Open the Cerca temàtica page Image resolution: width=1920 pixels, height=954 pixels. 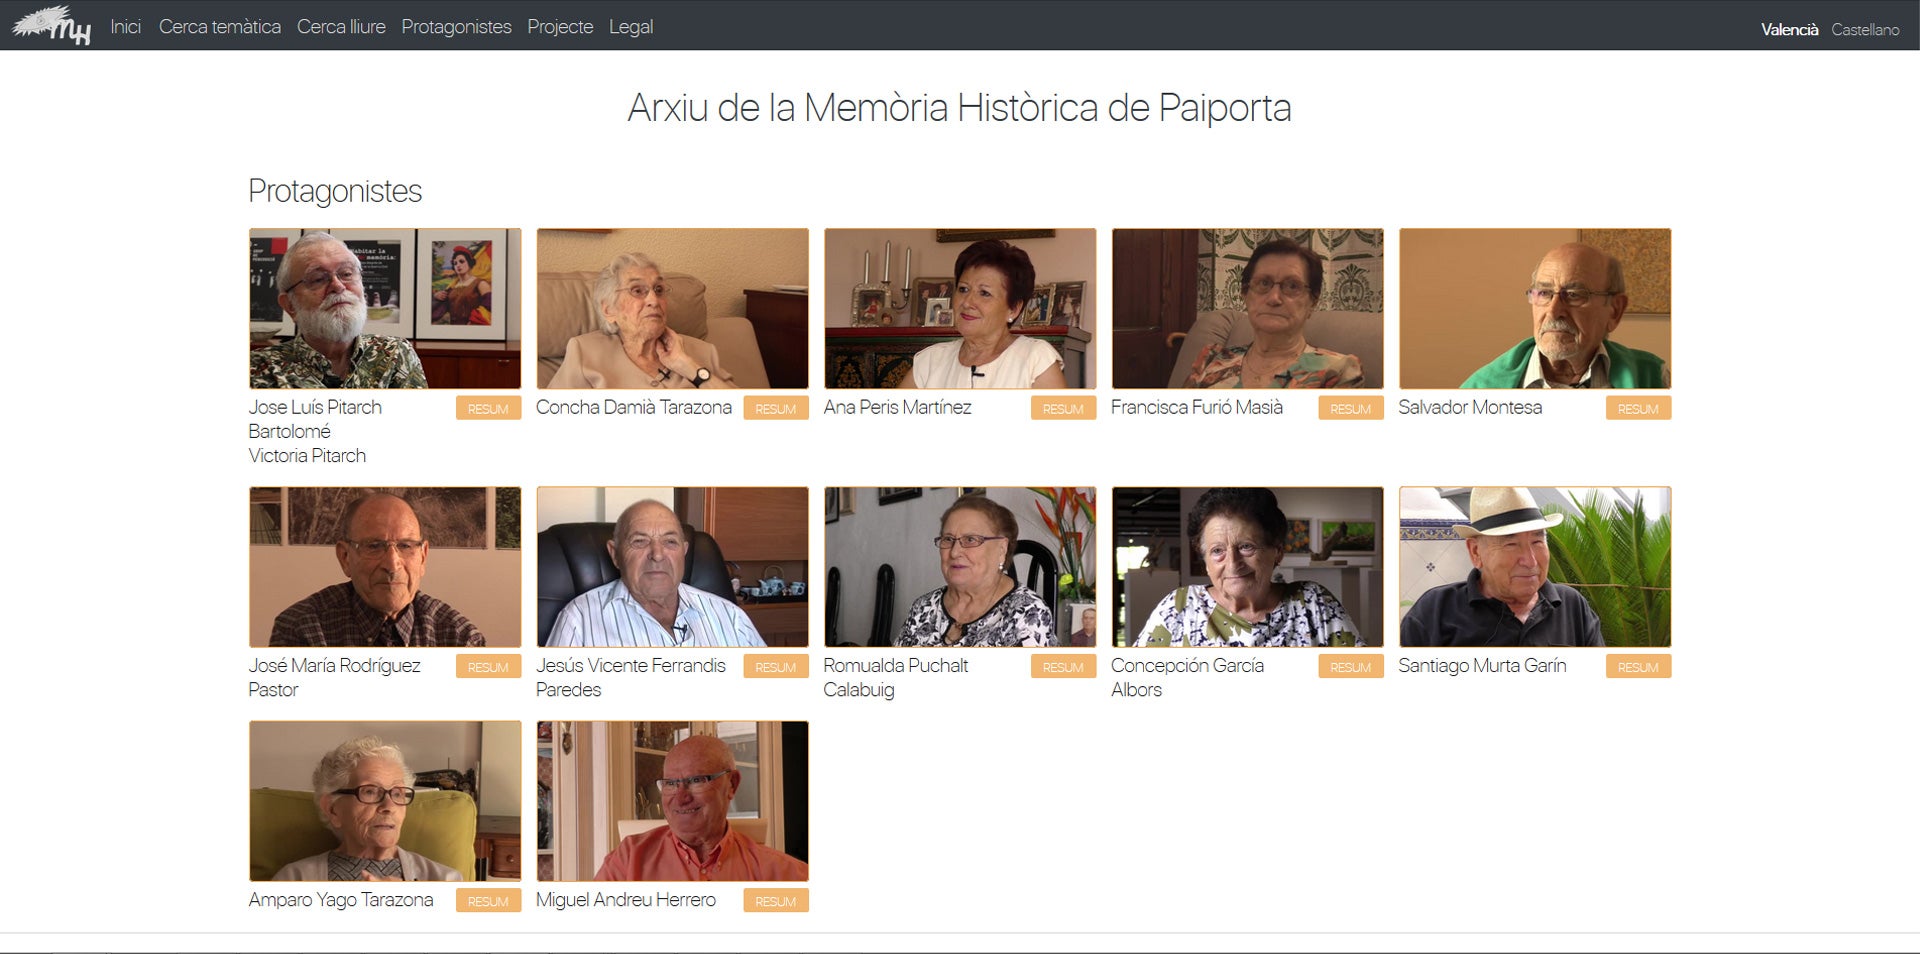click(219, 27)
